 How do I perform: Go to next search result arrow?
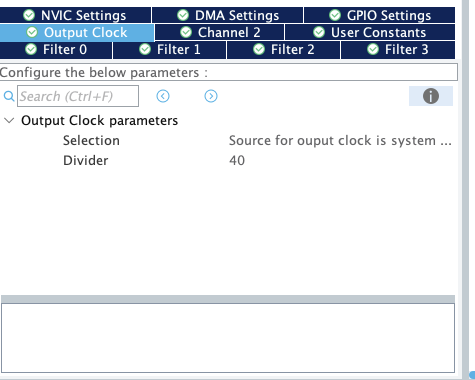tap(211, 96)
